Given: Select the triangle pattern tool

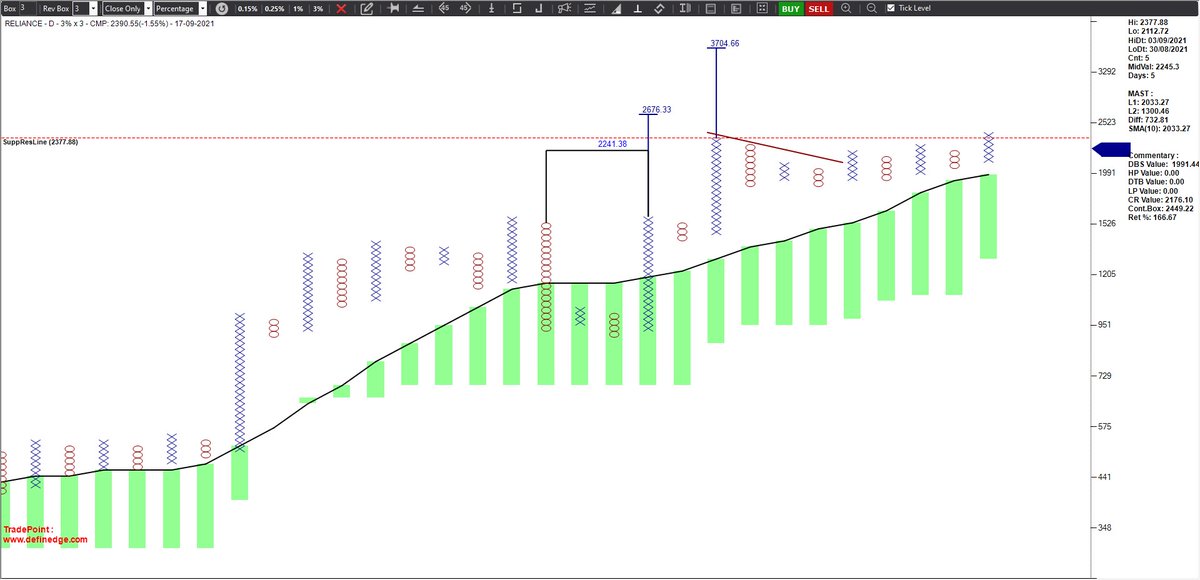Looking at the screenshot, I should coord(617,9).
